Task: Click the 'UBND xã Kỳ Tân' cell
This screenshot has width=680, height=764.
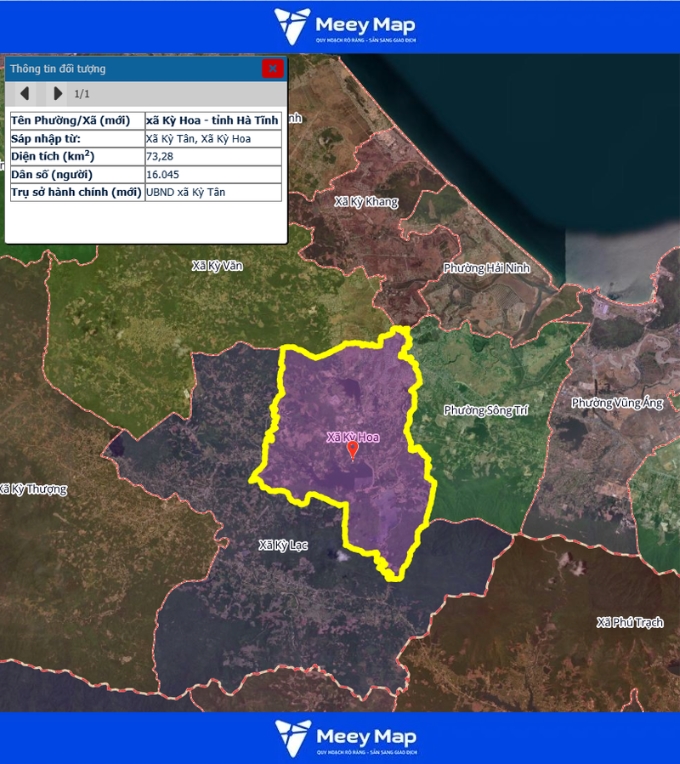Action: tap(212, 192)
